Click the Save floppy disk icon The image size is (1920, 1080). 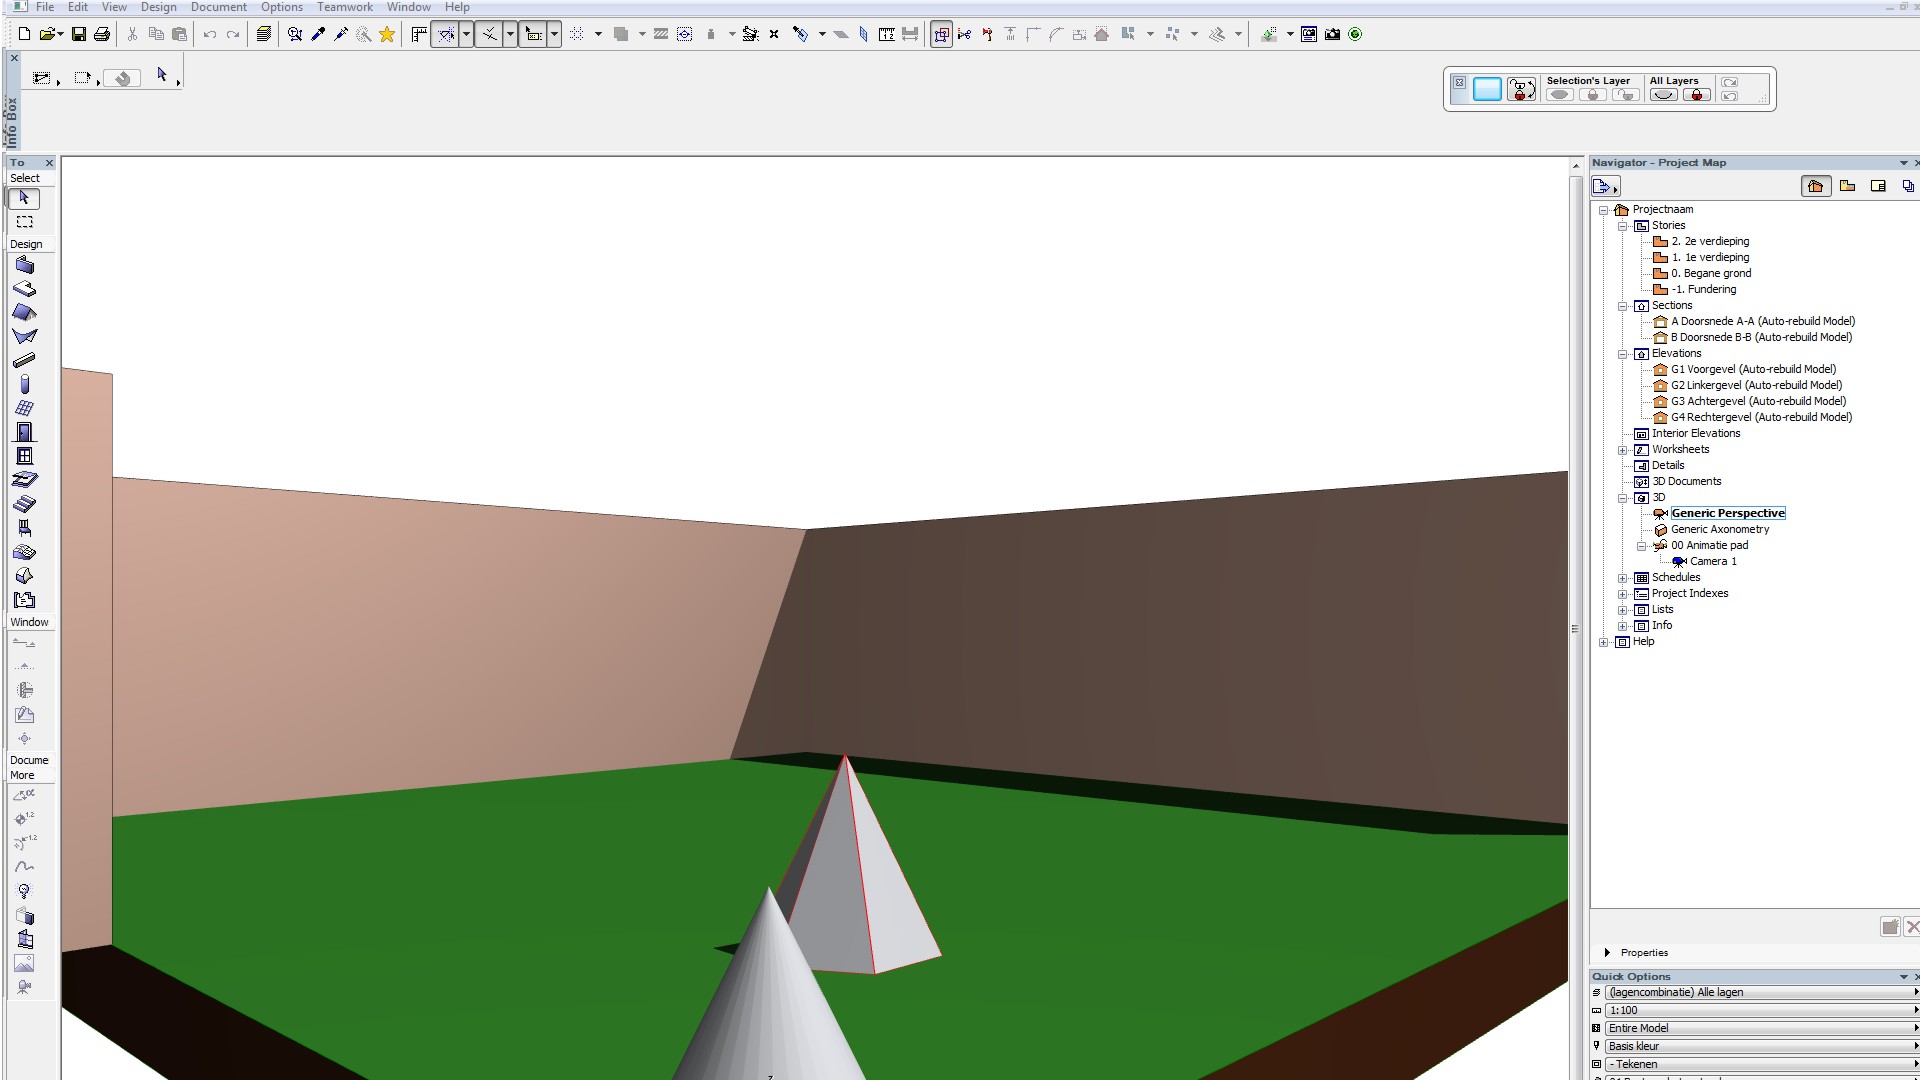click(78, 34)
